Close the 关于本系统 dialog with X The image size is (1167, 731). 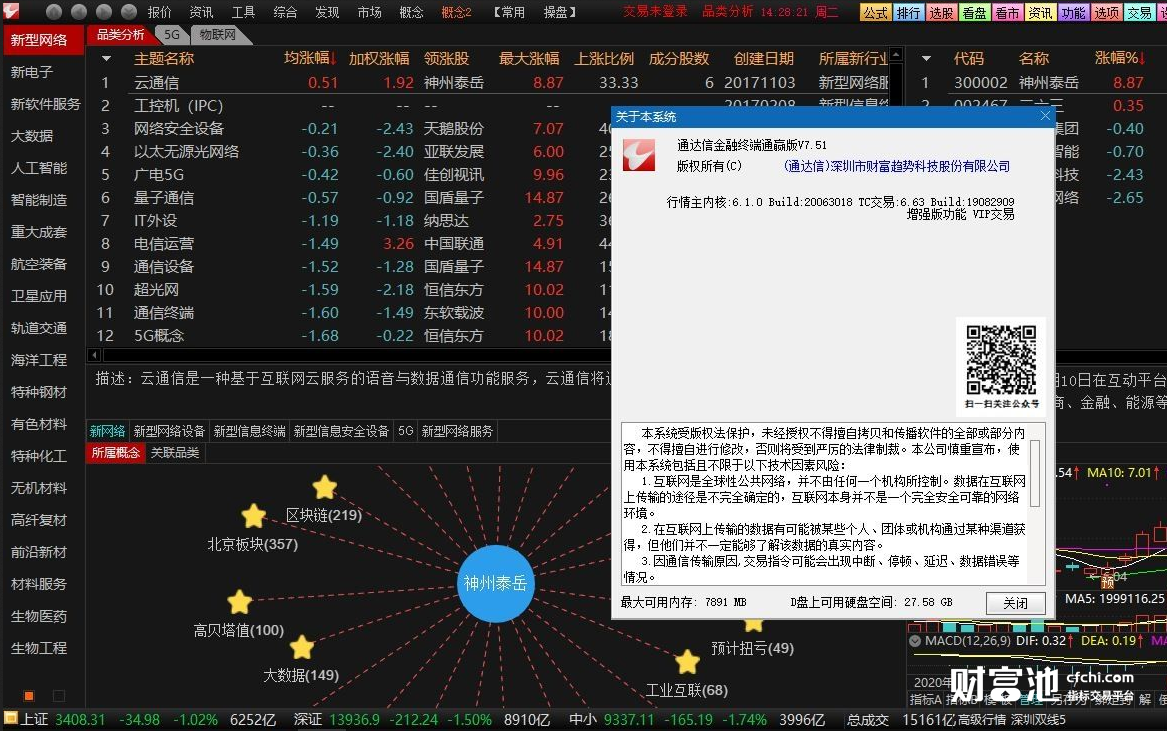1045,116
